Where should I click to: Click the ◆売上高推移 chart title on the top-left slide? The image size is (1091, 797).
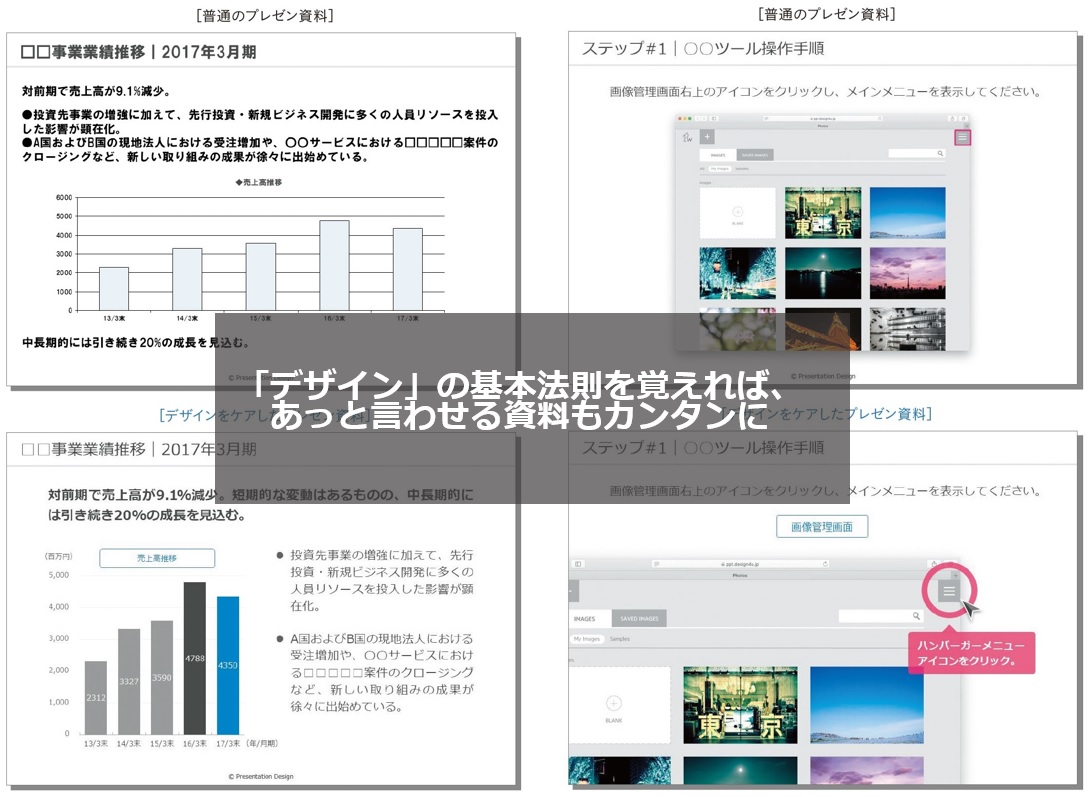point(259,182)
